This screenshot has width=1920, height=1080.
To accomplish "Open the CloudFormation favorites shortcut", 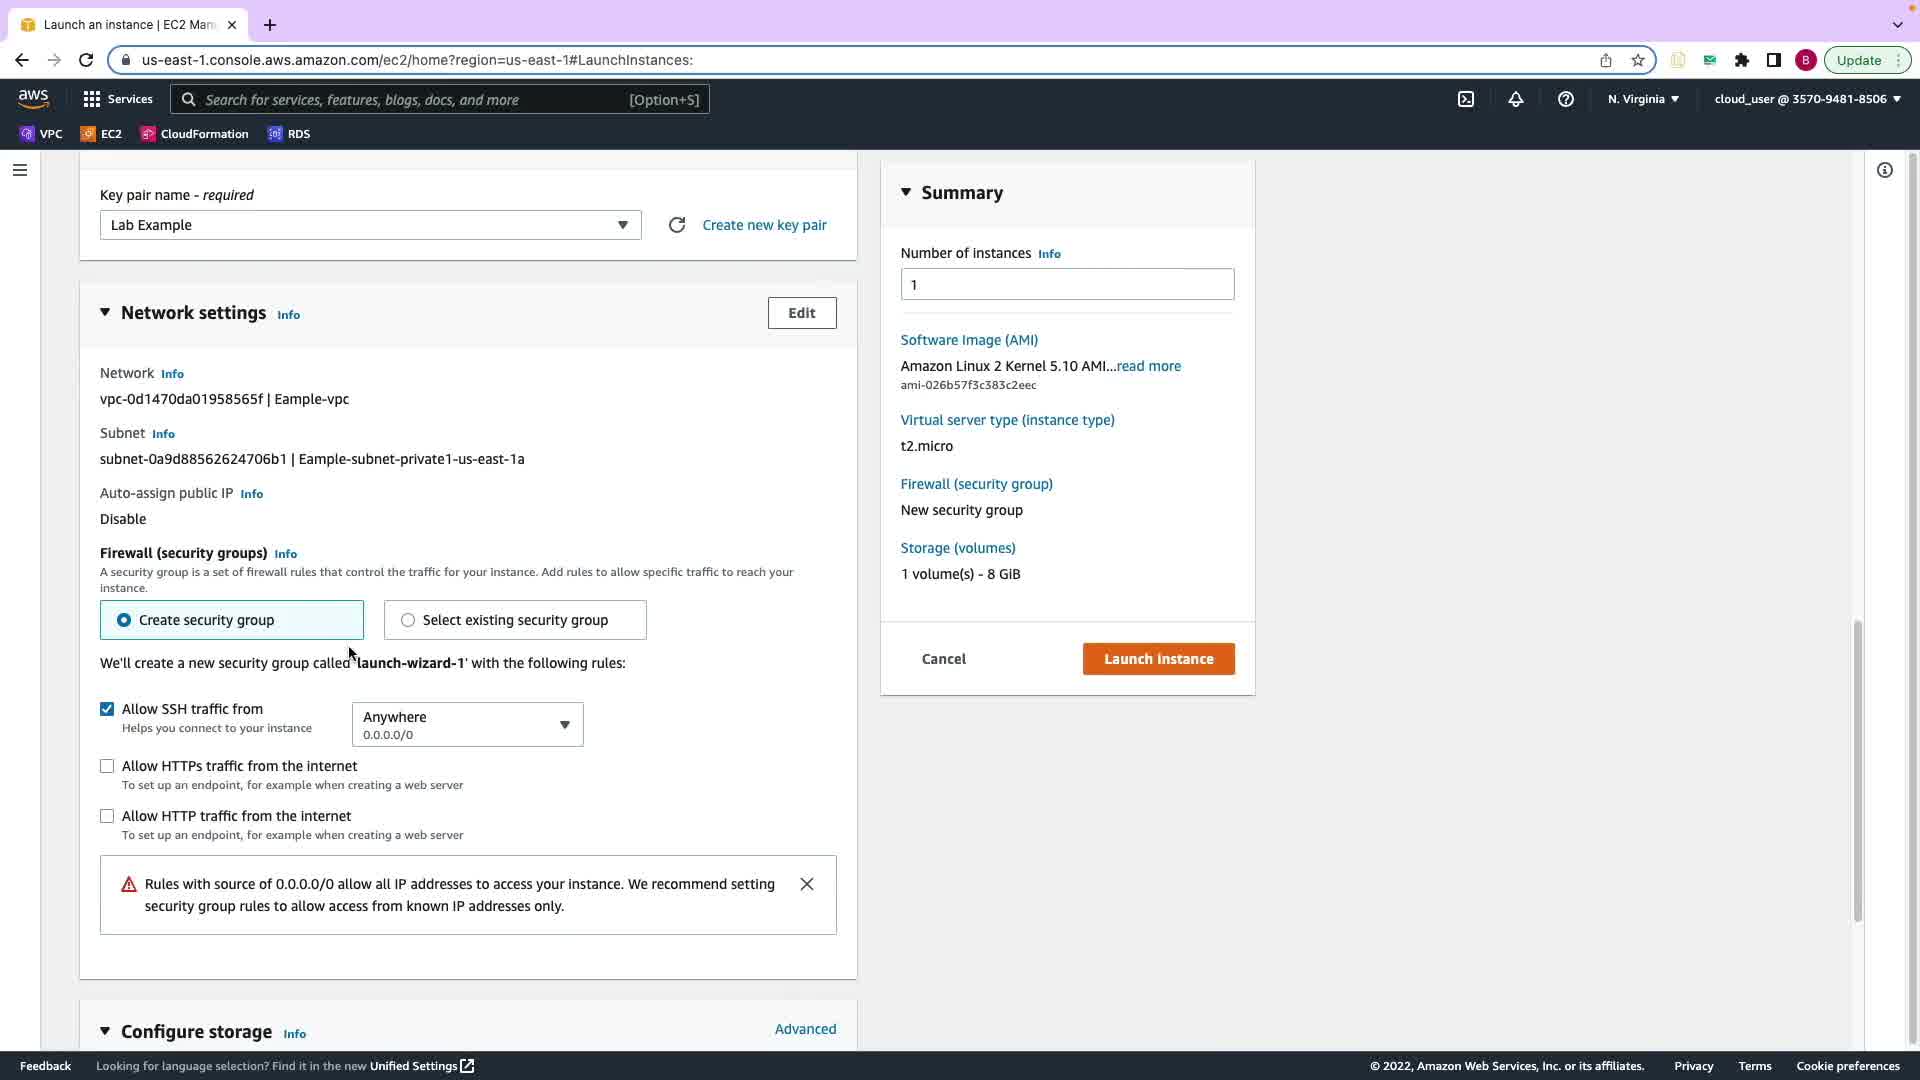I will [194, 134].
